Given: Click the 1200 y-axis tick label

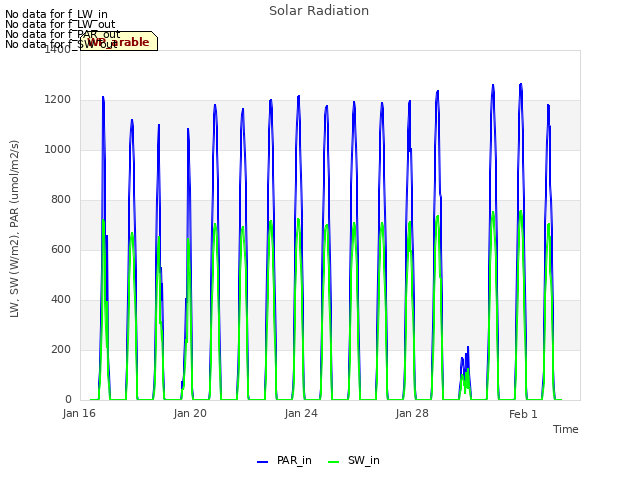Looking at the screenshot, I should pos(58,100).
